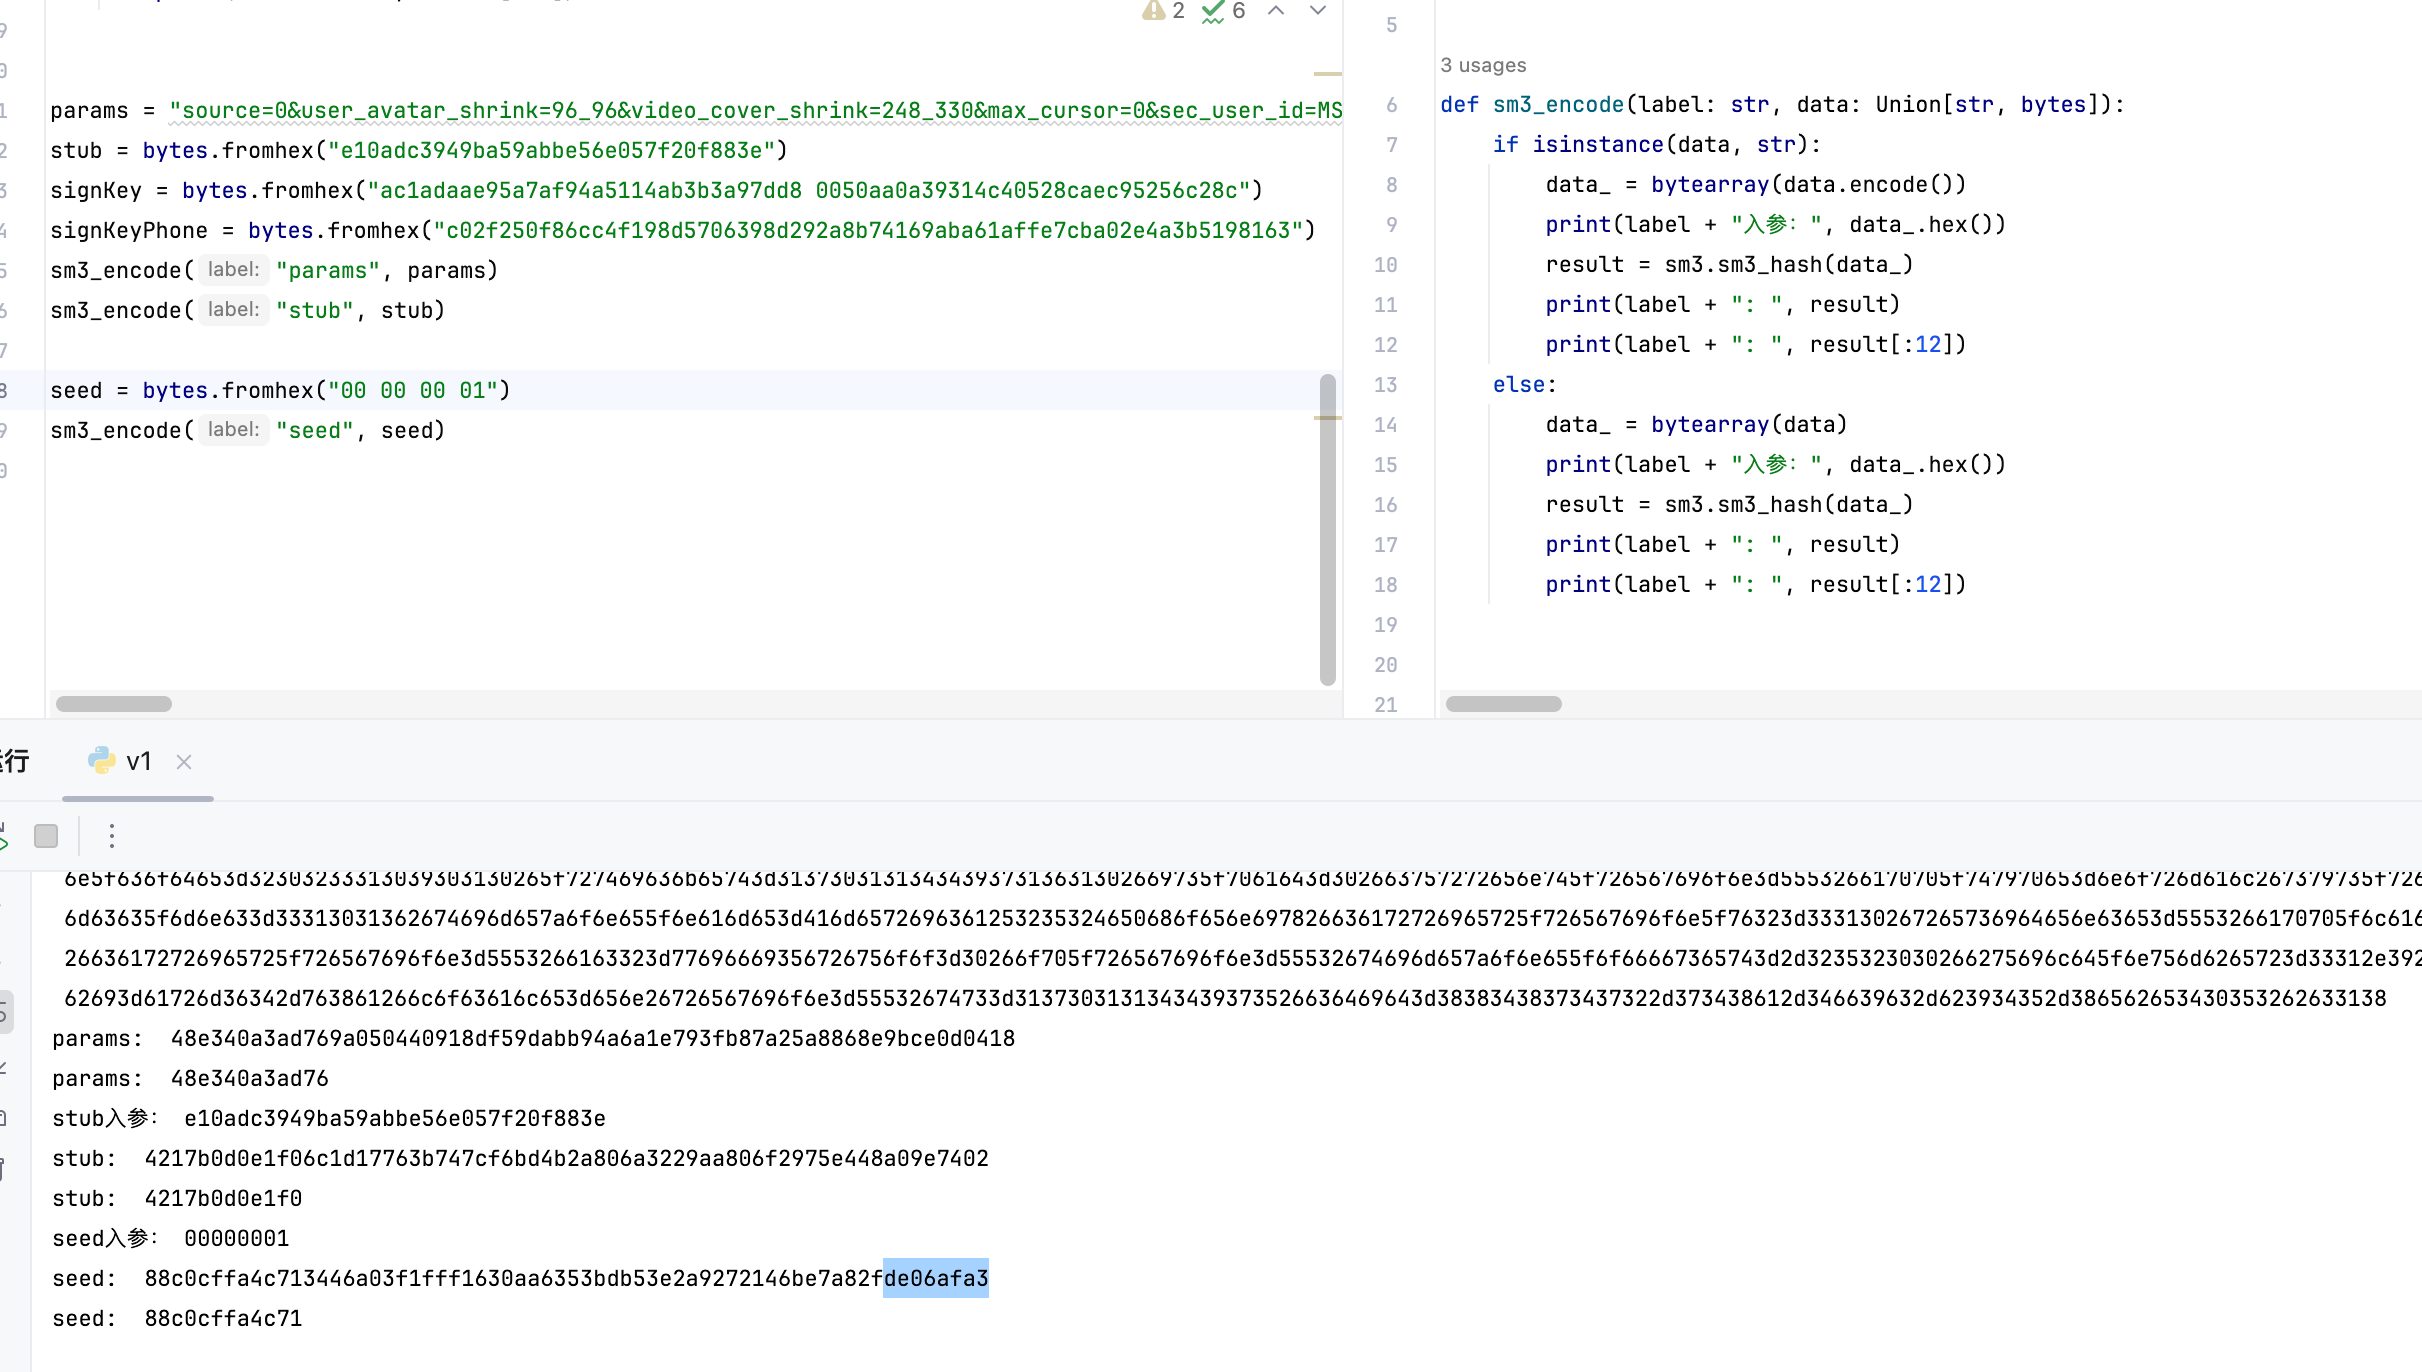Click the warnings triangle inspection icon

point(1154,11)
